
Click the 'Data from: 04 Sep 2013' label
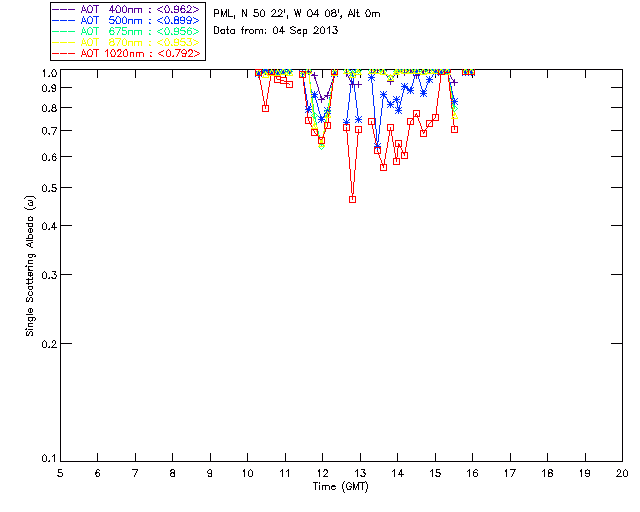point(276,31)
